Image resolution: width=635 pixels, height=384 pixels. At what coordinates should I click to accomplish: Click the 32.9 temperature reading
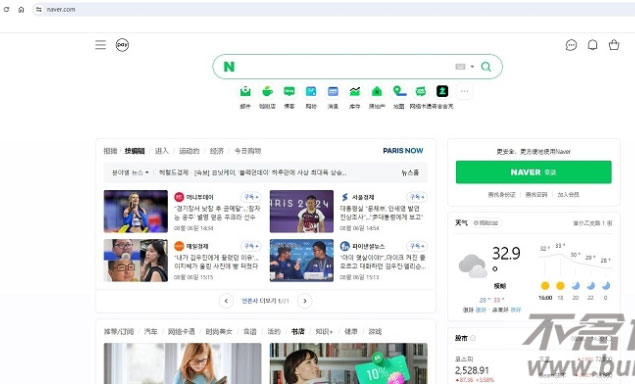click(x=506, y=254)
